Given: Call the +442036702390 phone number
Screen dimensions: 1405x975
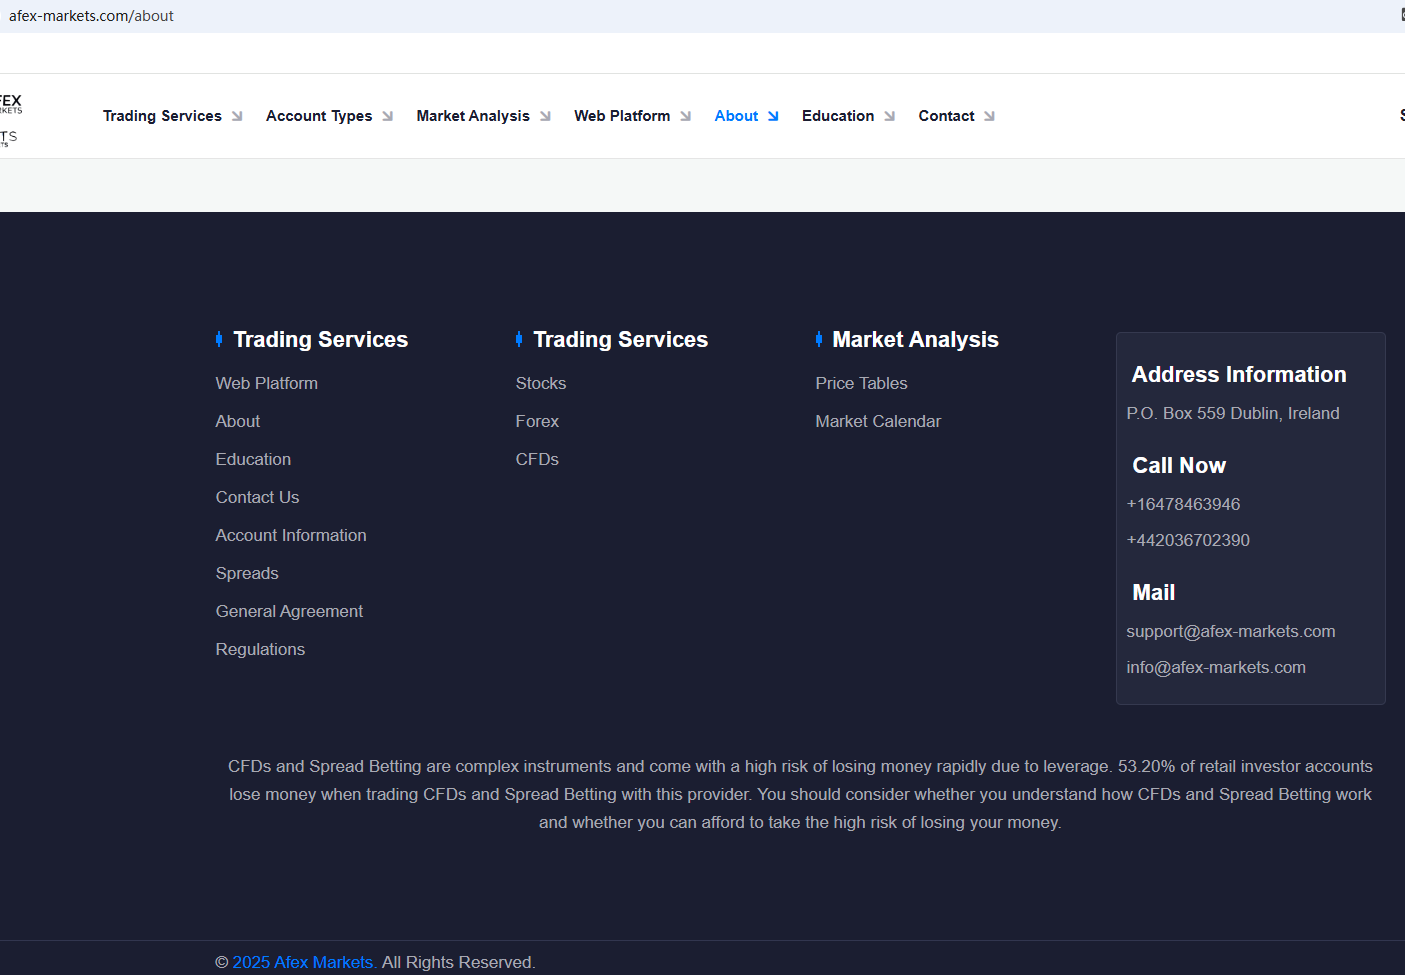Looking at the screenshot, I should [1187, 540].
